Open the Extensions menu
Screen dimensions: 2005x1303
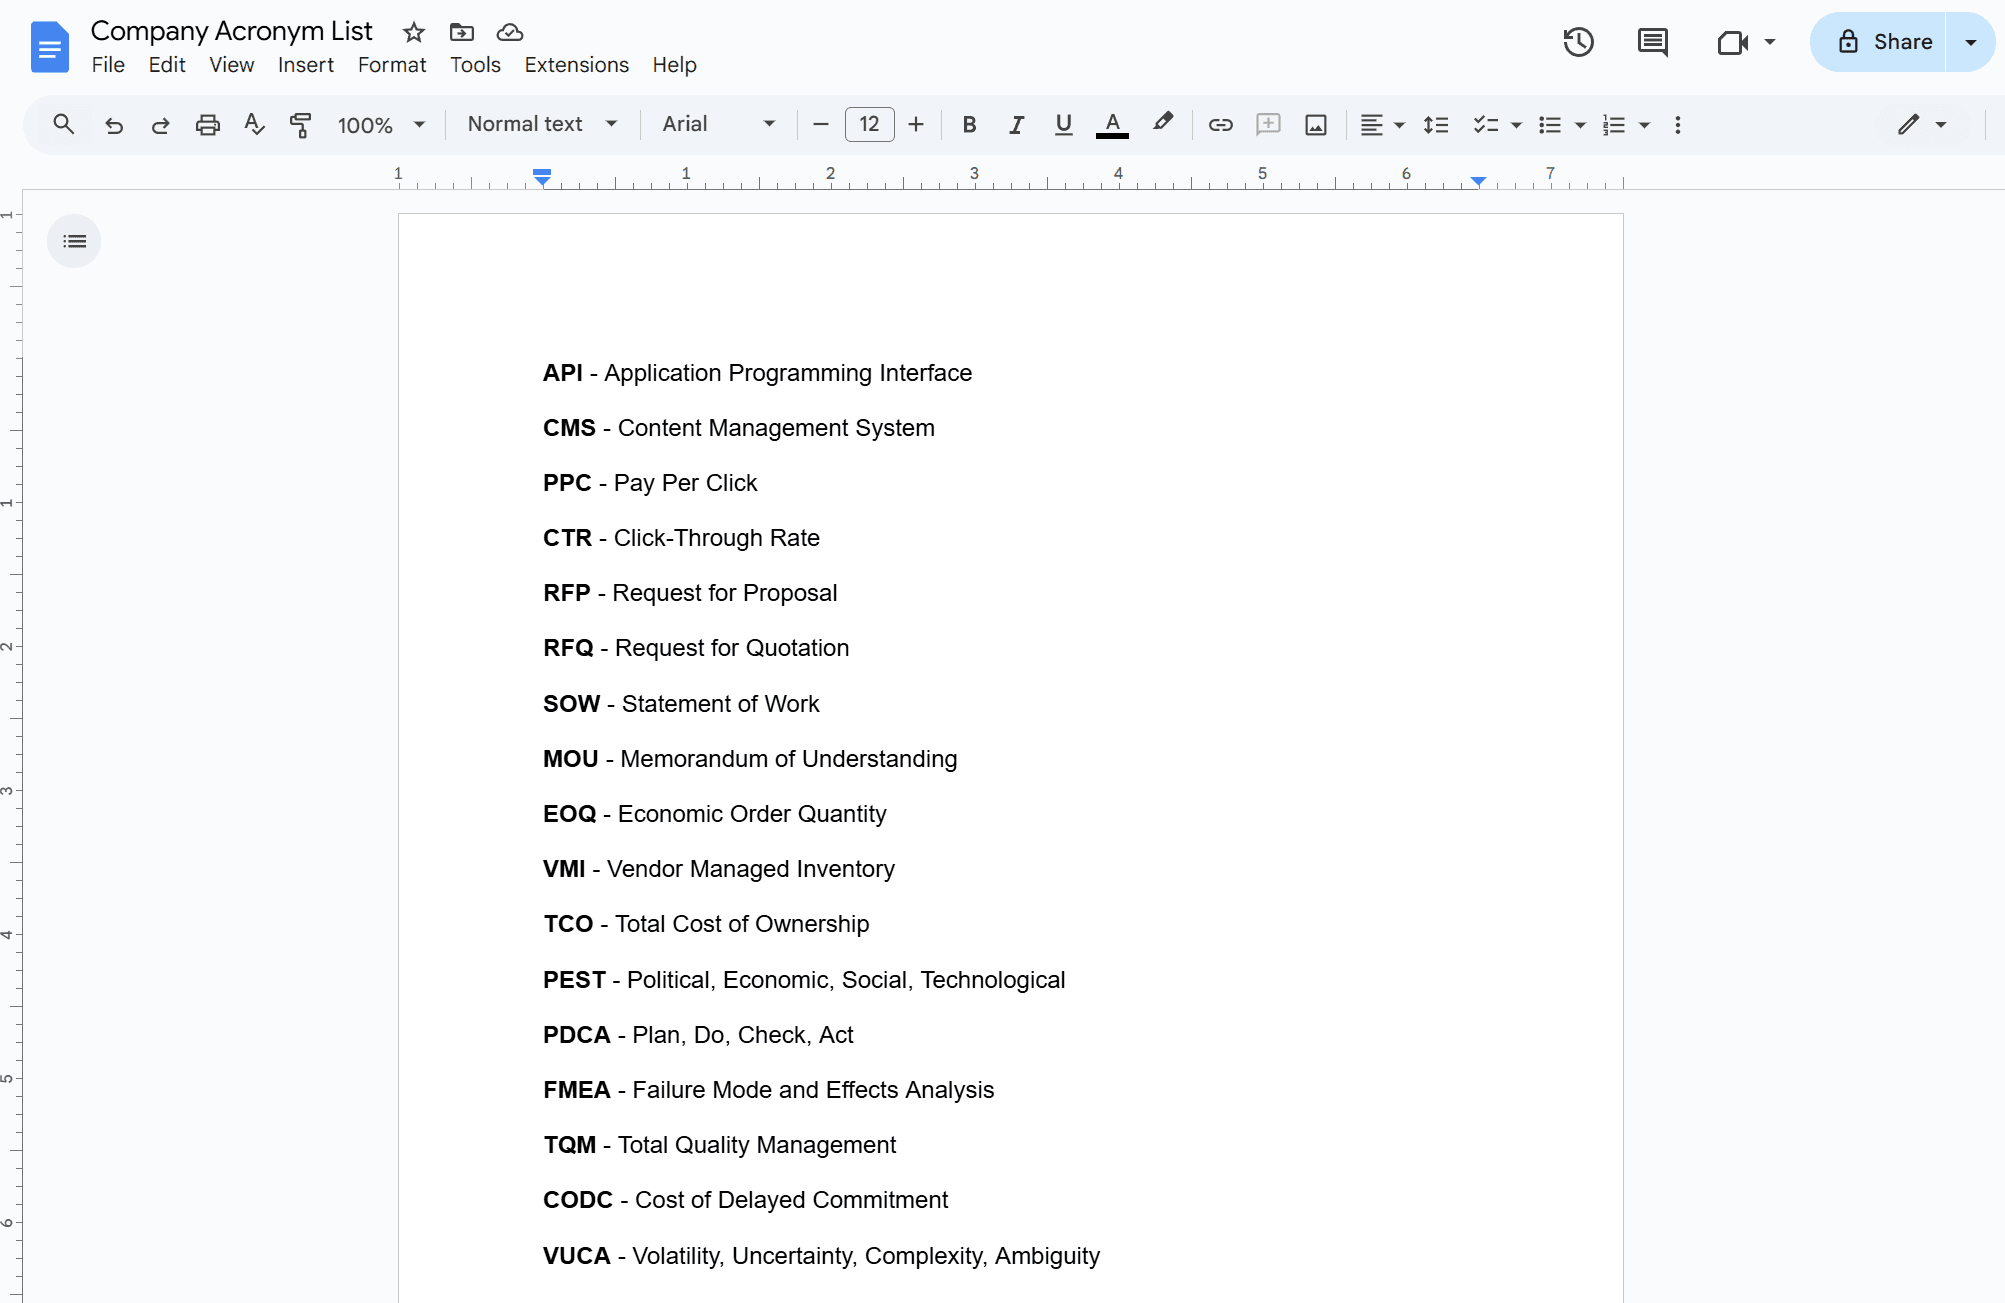click(576, 65)
